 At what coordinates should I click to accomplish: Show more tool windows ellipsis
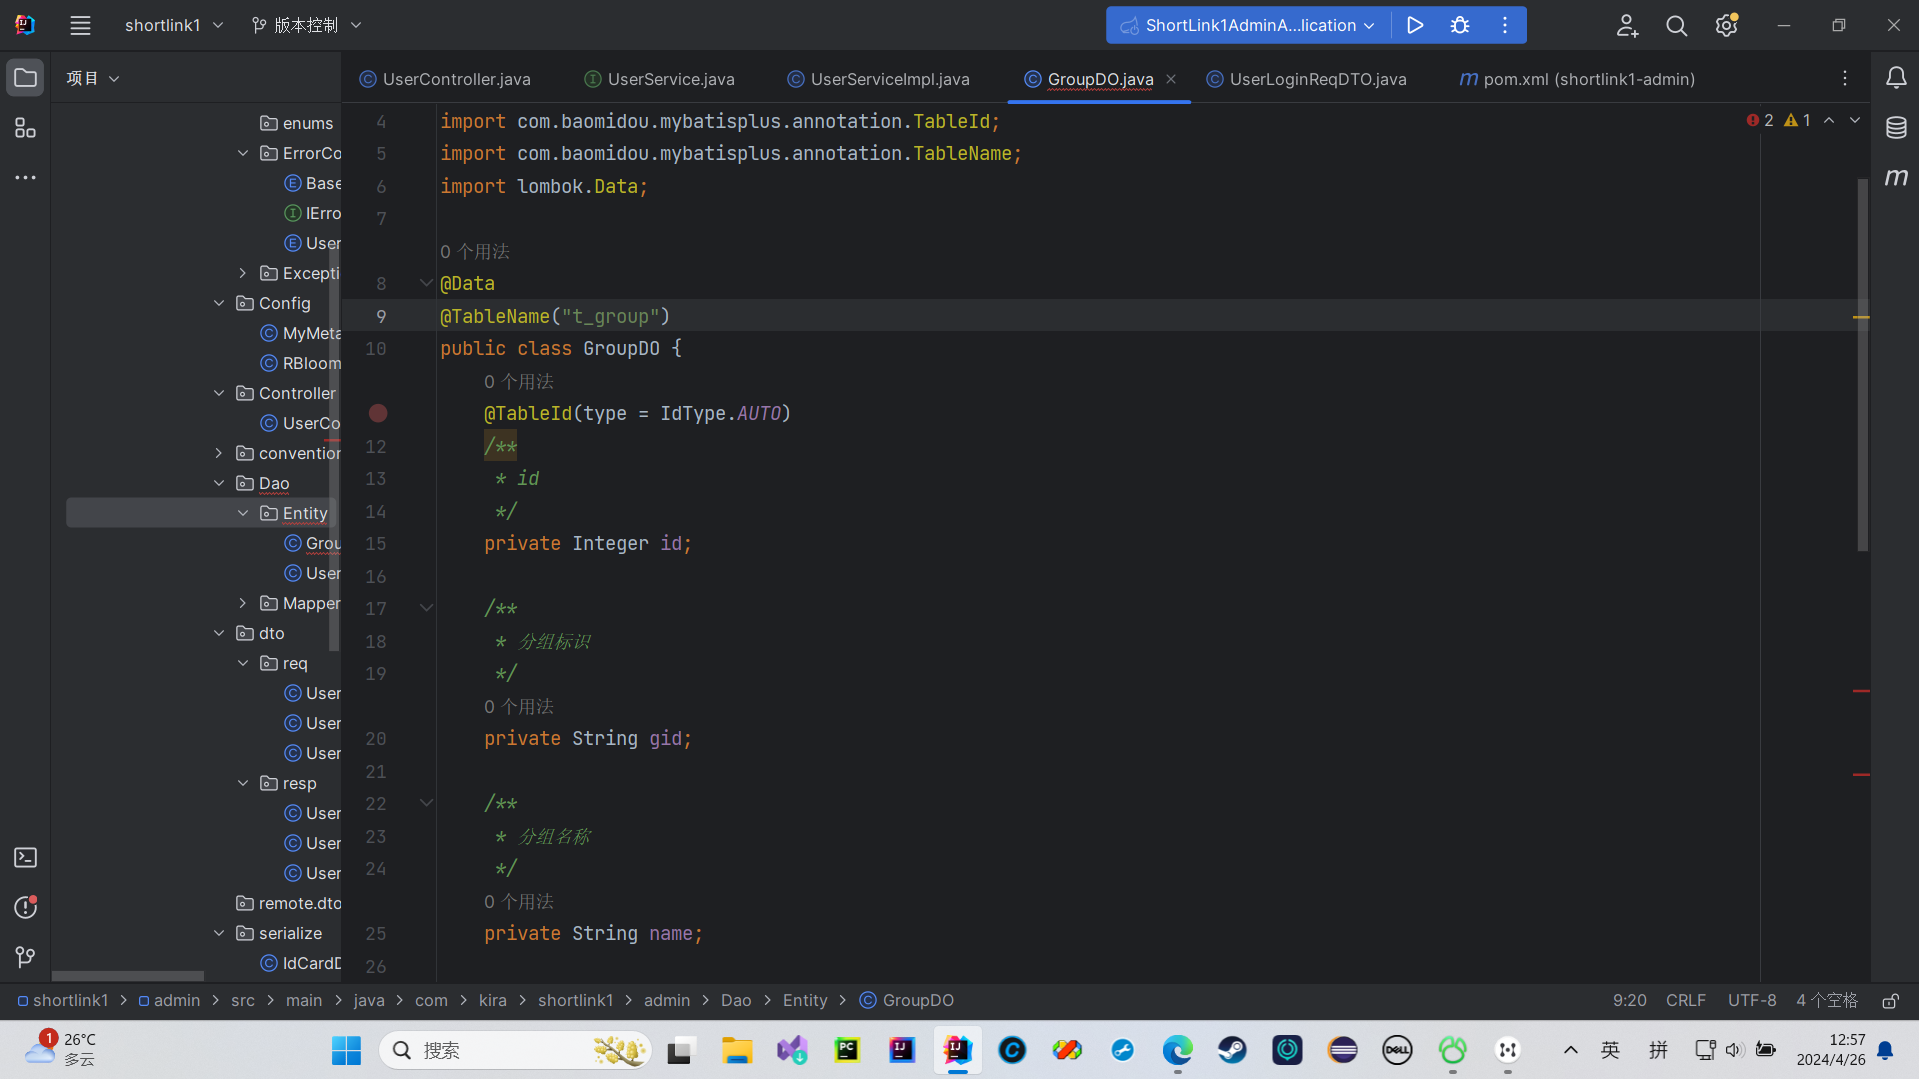point(25,177)
